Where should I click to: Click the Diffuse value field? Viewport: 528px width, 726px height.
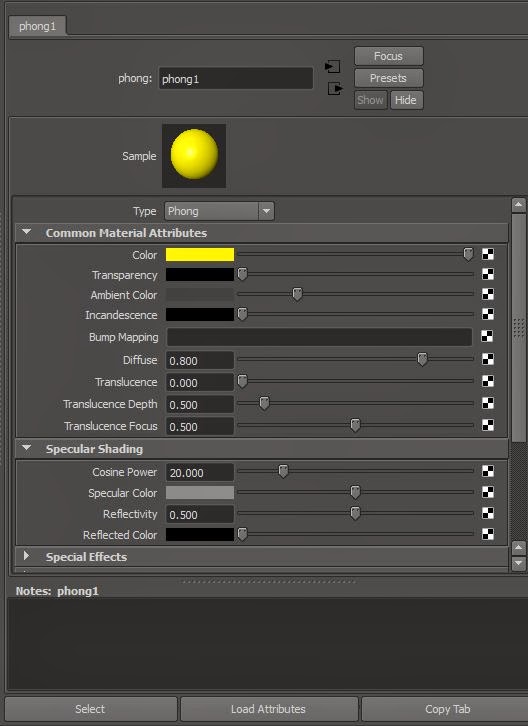click(x=200, y=361)
